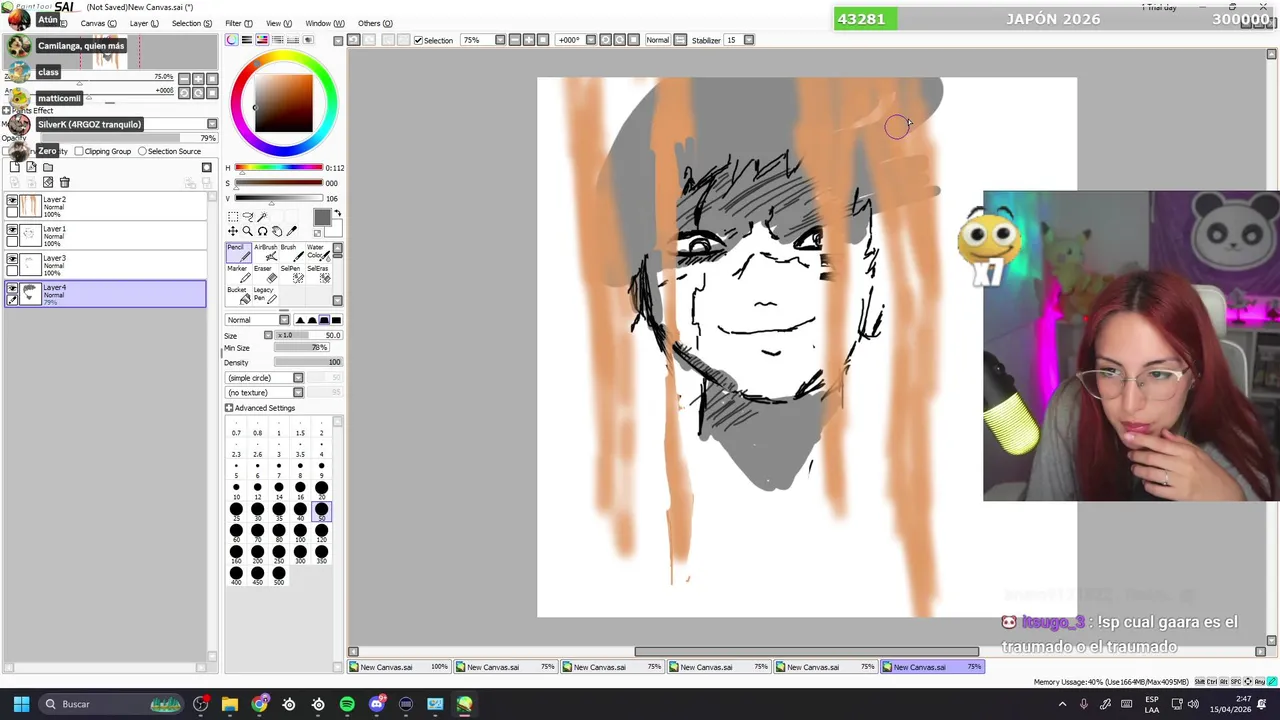Hide Layer2 with its eye icon

tap(12, 201)
